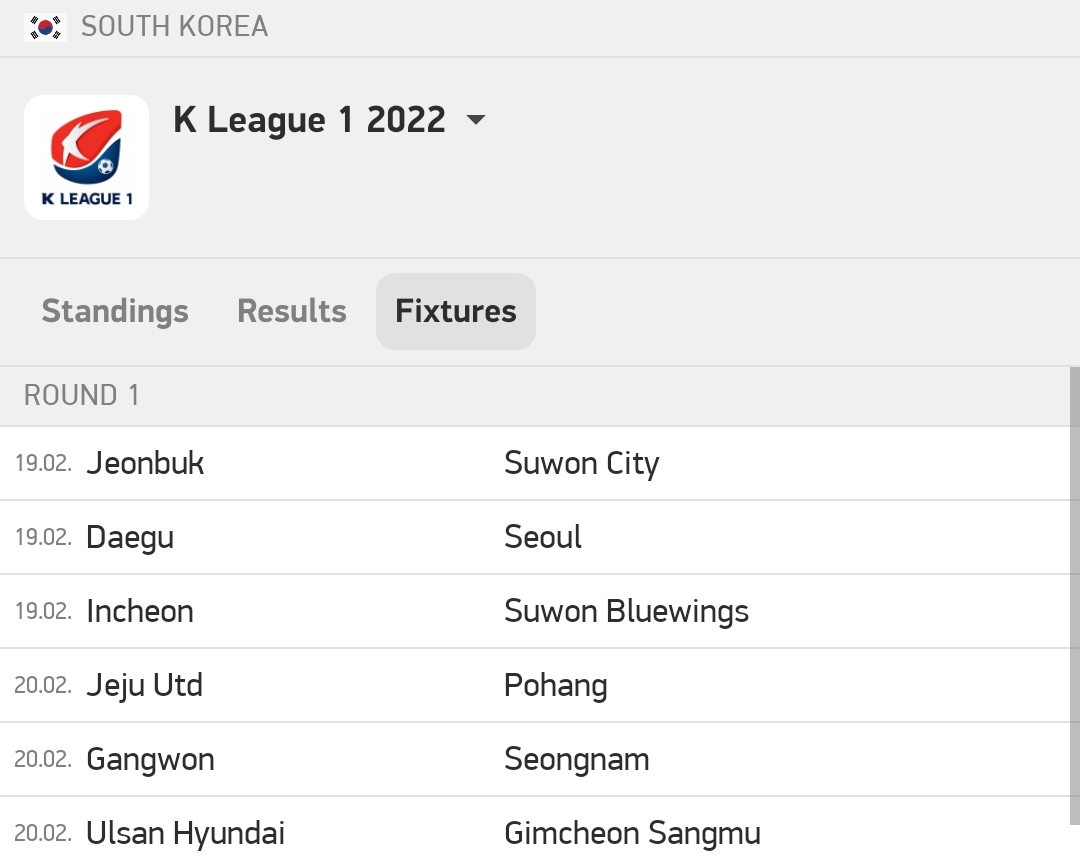Image resolution: width=1080 pixels, height=865 pixels.
Task: Open the SOUTH KOREA country link
Action: click(174, 27)
